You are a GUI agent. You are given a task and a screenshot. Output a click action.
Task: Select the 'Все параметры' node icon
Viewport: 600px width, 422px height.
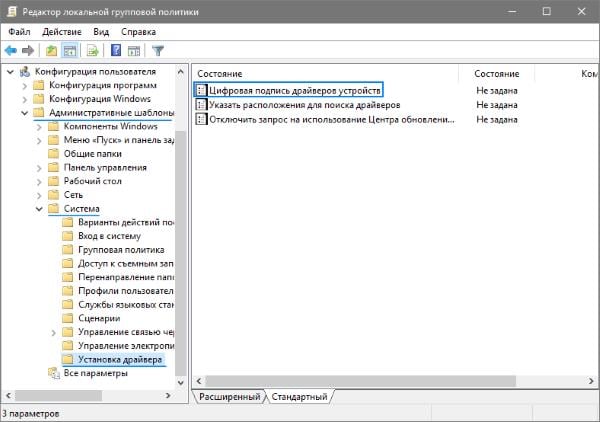tap(54, 373)
